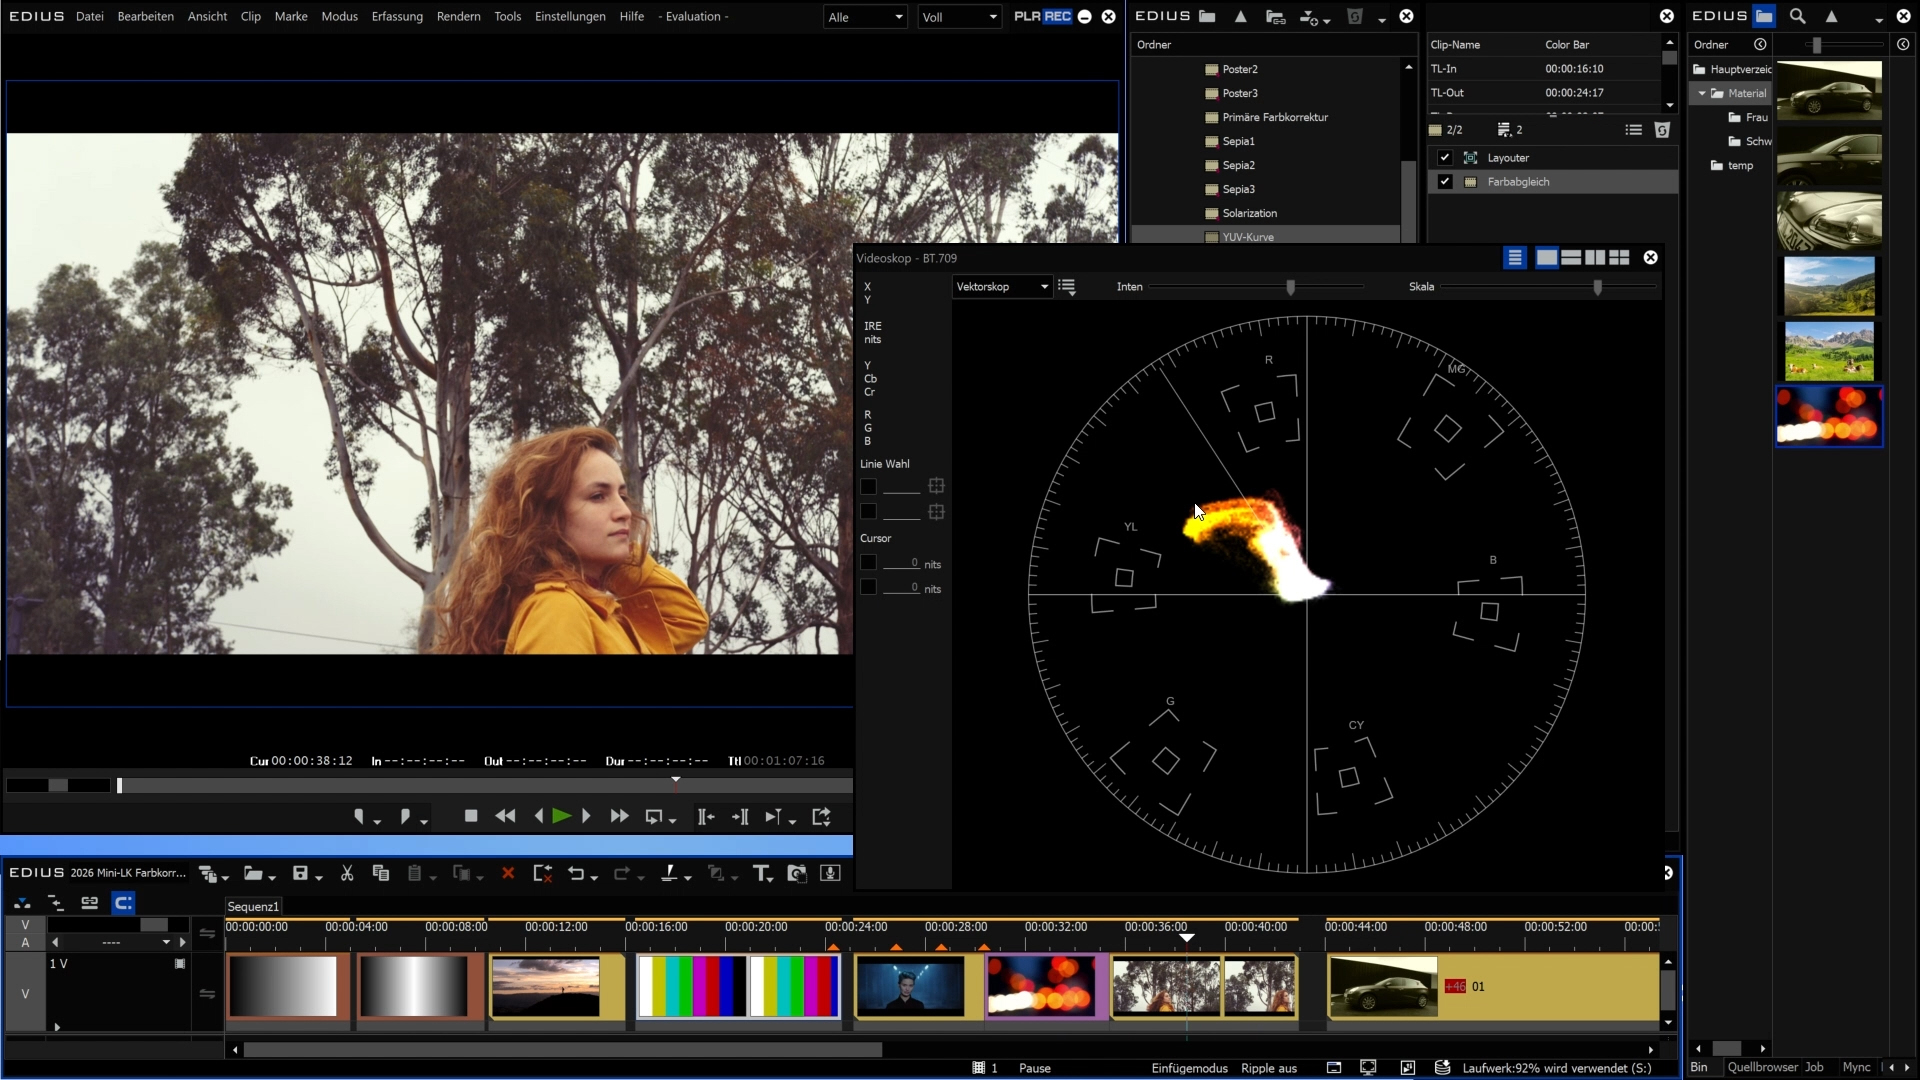Viewport: 1920px width, 1080px height.
Task: Enable first Linie Wahl checkbox
Action: [x=868, y=487]
